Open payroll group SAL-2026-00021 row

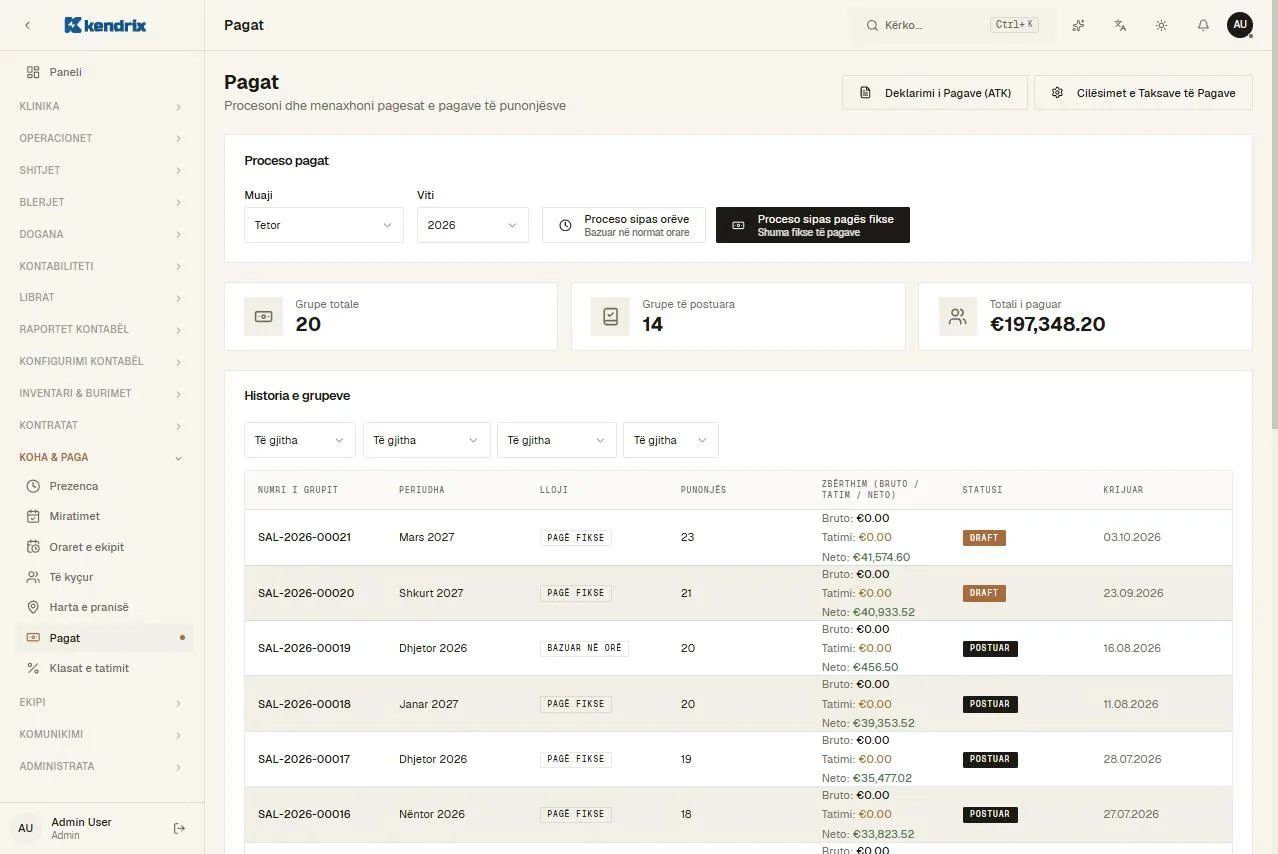click(738, 538)
